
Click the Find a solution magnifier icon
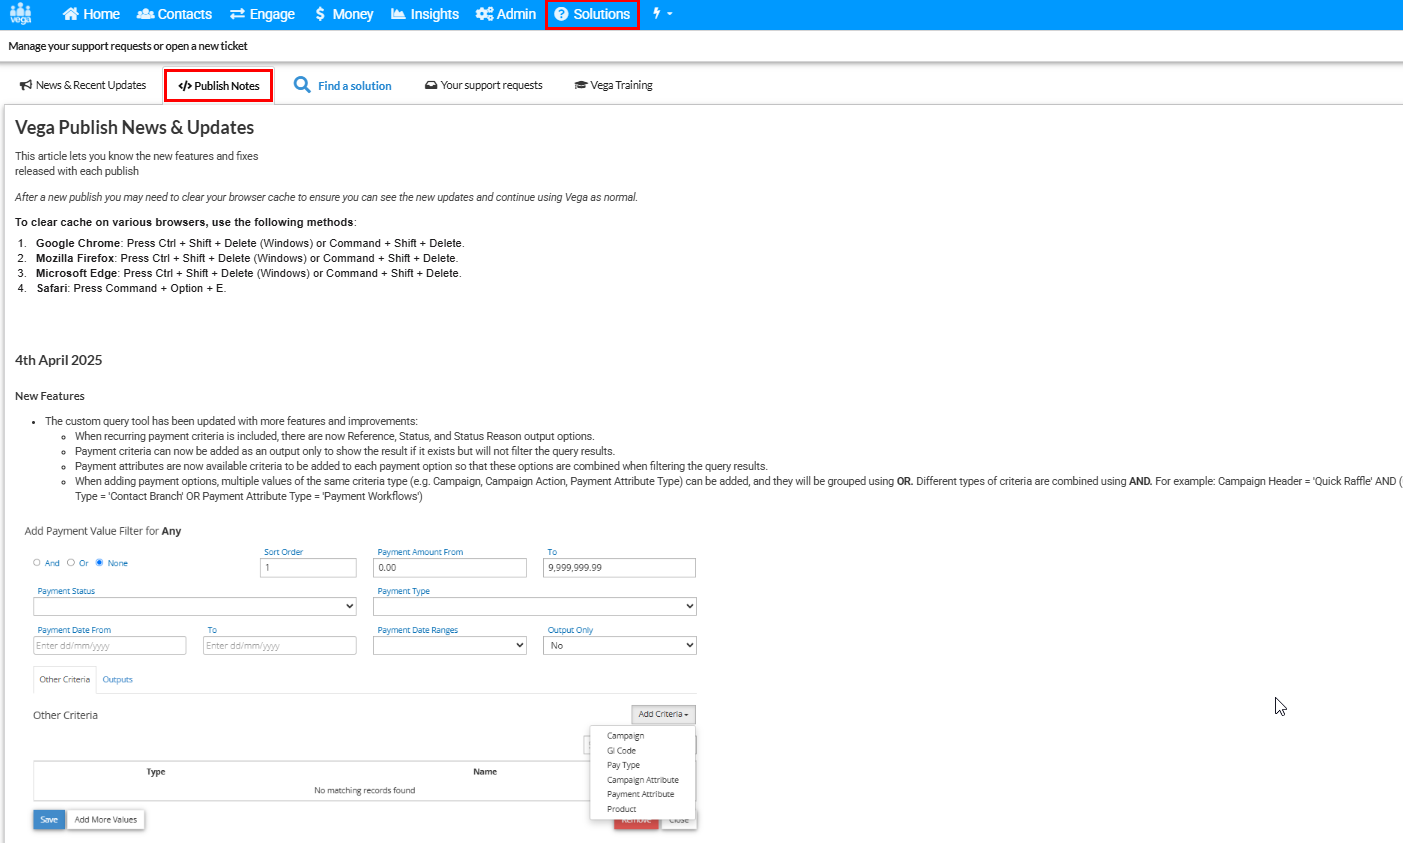(x=302, y=85)
